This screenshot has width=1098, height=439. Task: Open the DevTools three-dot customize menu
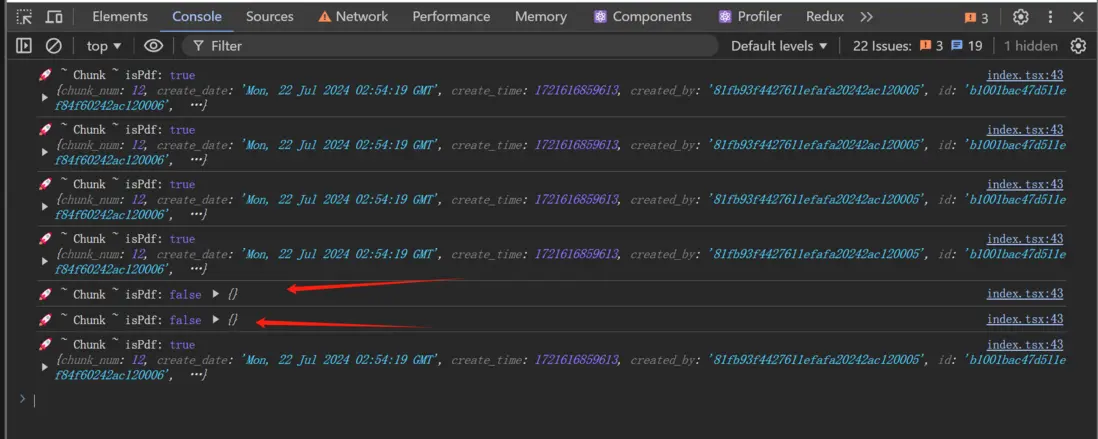[1050, 17]
